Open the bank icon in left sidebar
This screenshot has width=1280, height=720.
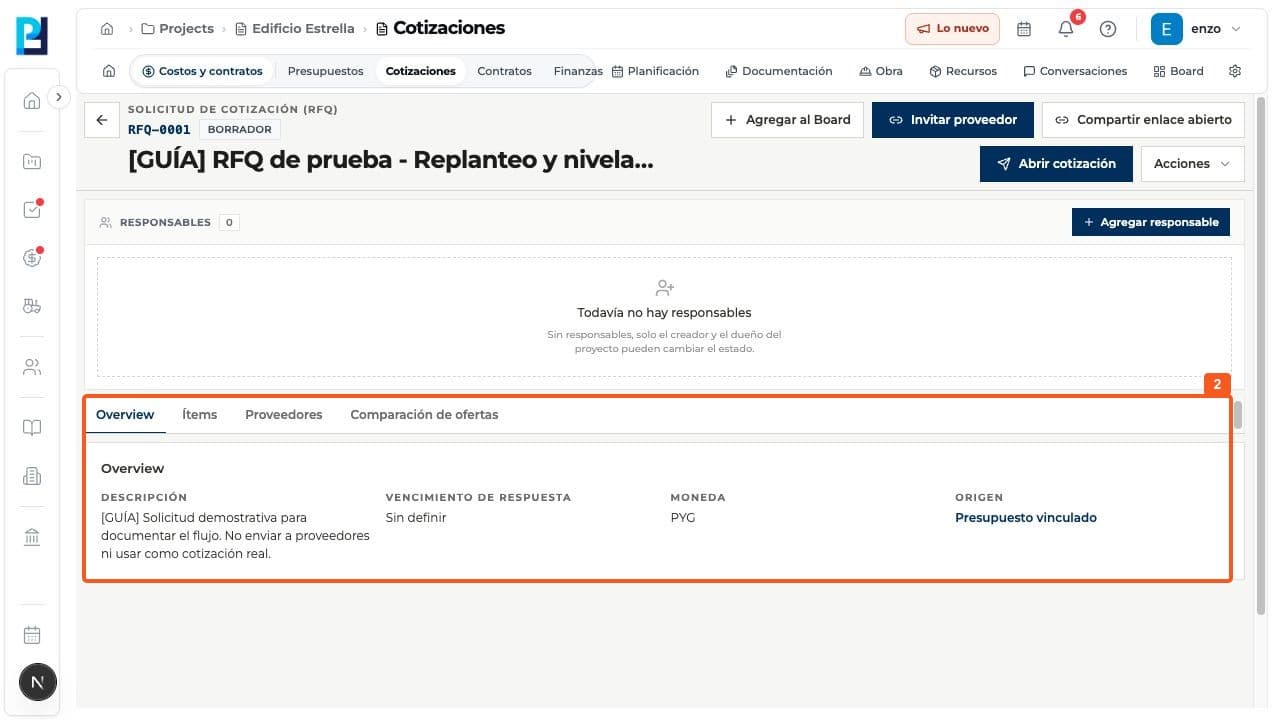click(32, 538)
